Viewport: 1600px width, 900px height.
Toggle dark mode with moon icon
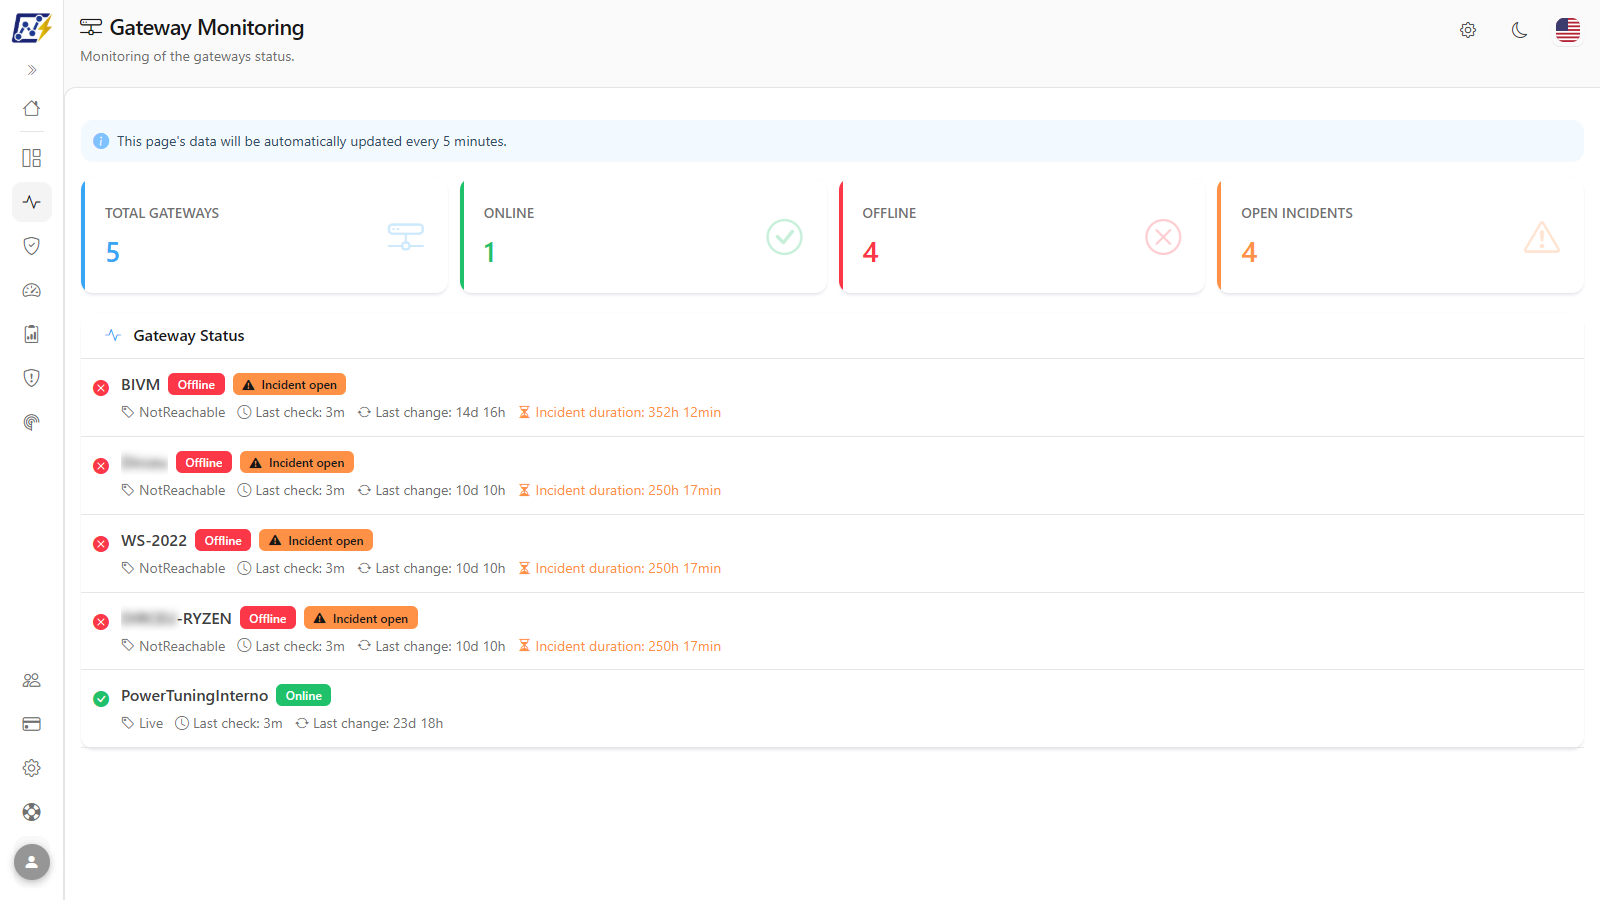(x=1519, y=30)
